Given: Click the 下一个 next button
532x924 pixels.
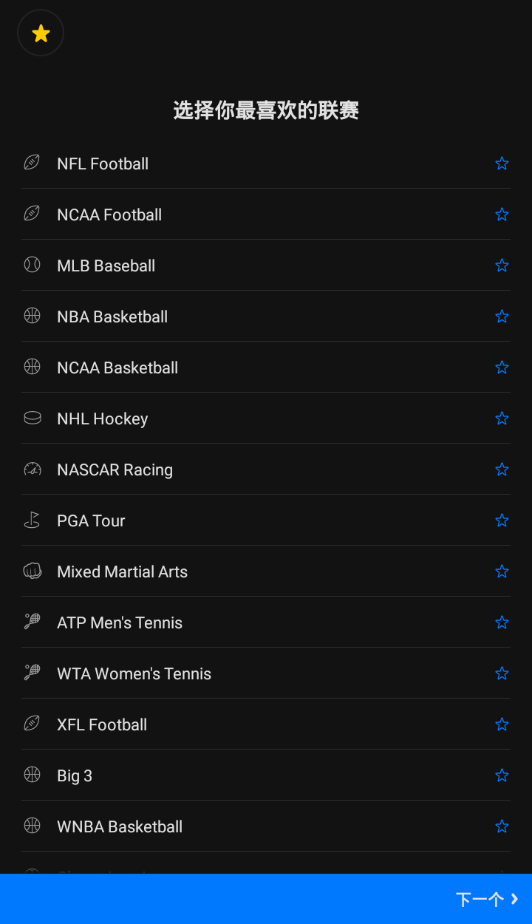Looking at the screenshot, I should point(266,899).
